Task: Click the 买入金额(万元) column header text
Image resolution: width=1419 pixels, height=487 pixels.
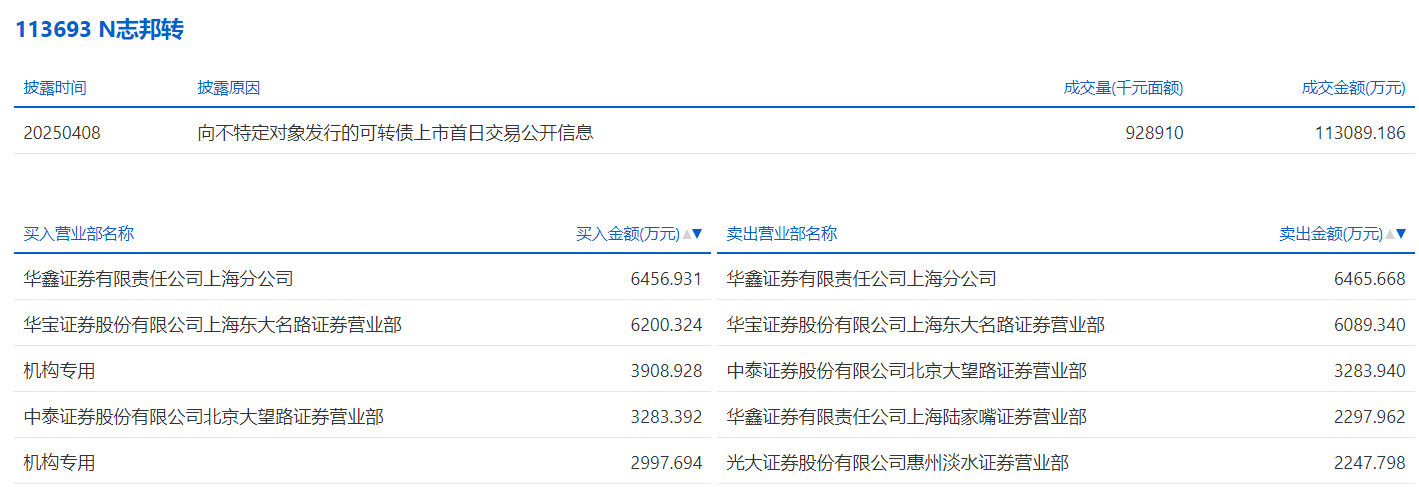Action: [627, 234]
